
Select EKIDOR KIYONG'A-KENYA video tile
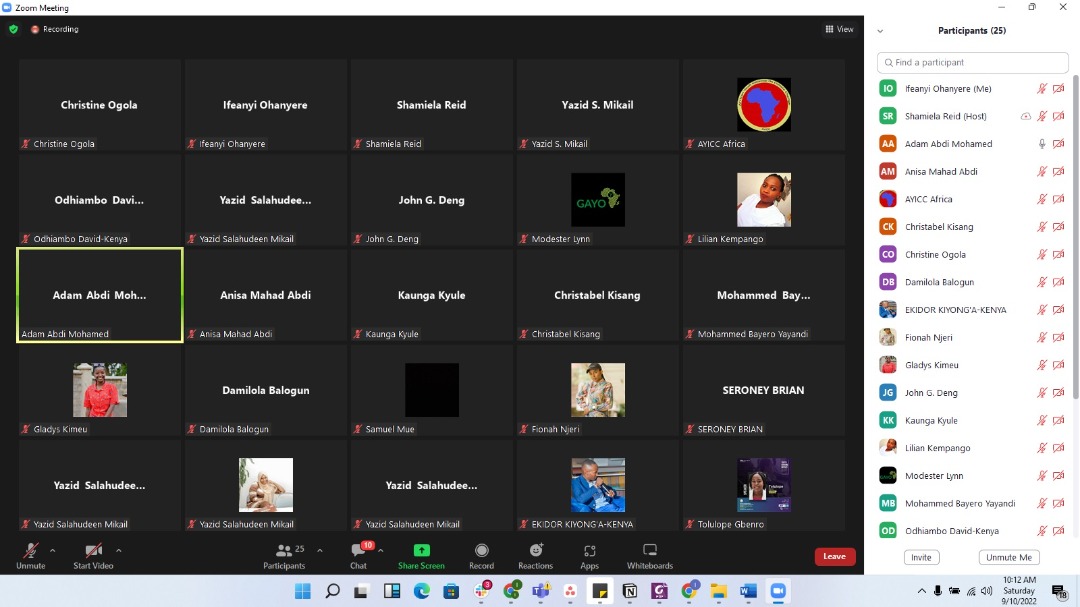[x=598, y=485]
